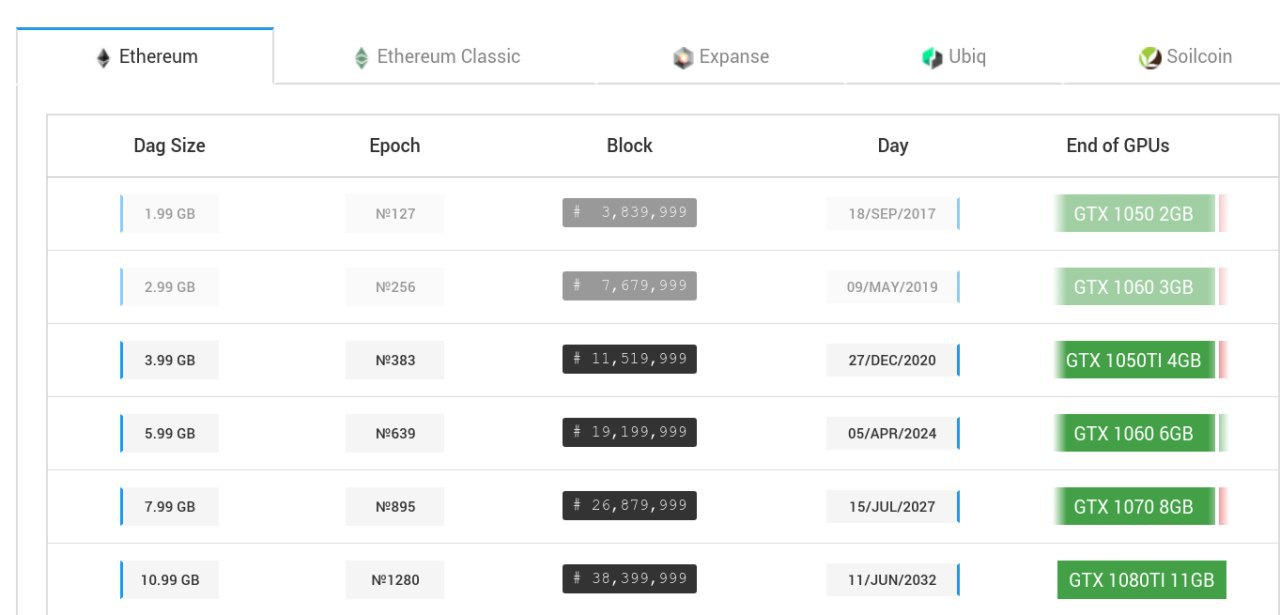Click the Ubiq logo icon
Viewport: 1280px width, 615px height.
tap(932, 58)
